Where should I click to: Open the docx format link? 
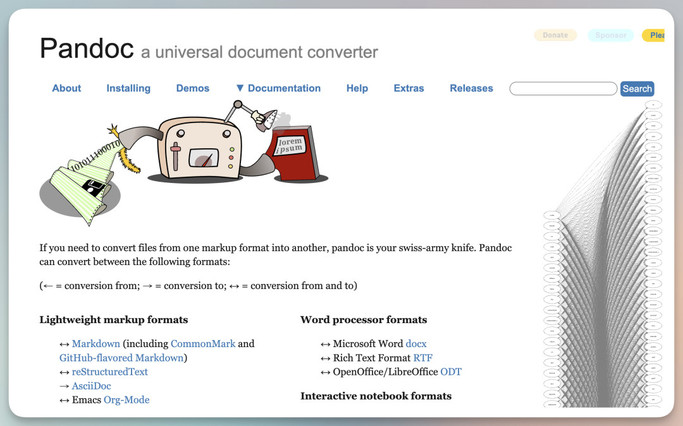coord(416,344)
